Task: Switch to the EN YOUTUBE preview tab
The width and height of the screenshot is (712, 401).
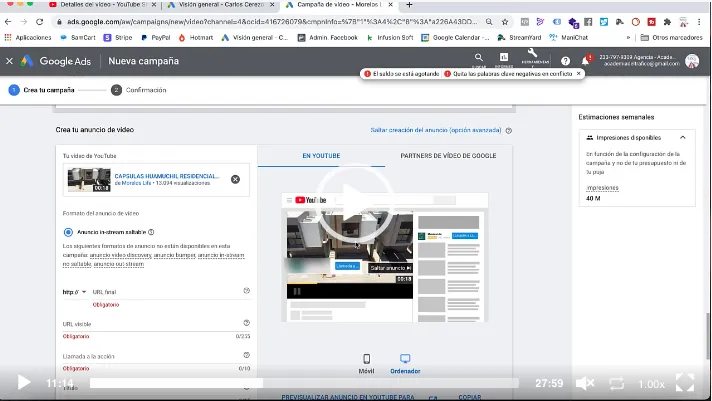Action: tap(321, 156)
